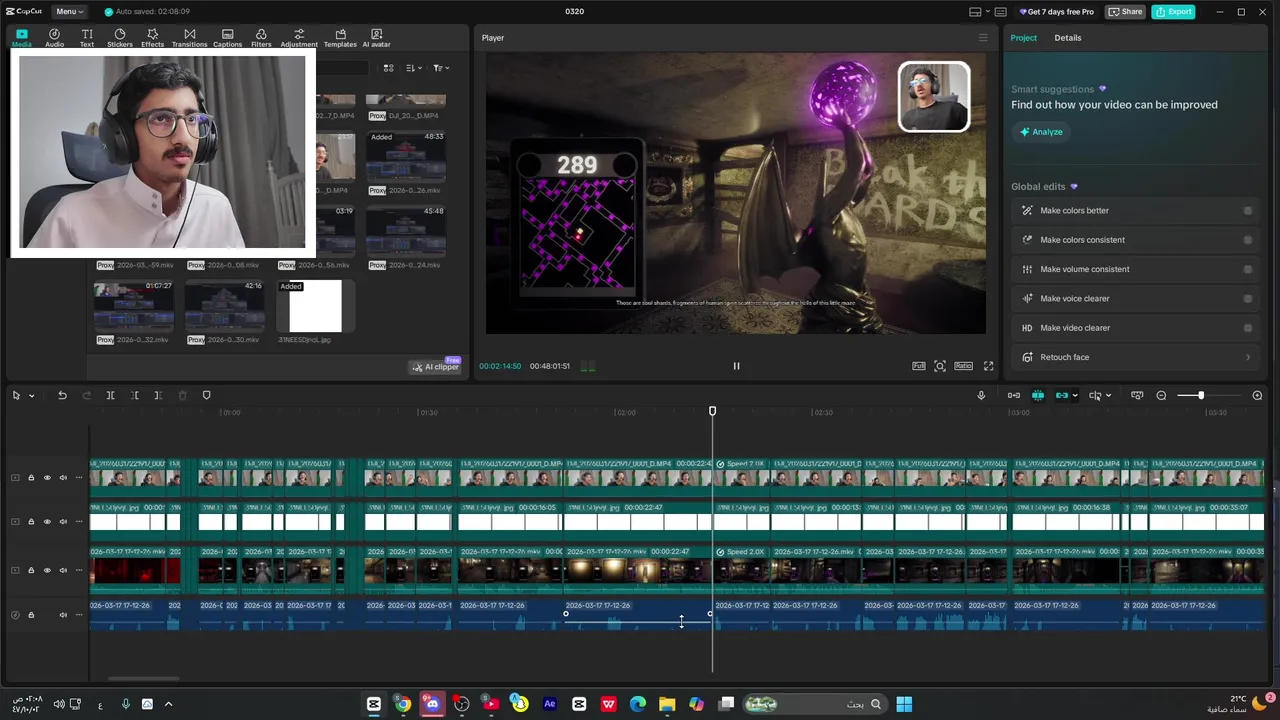Click the Undo icon

(62, 396)
